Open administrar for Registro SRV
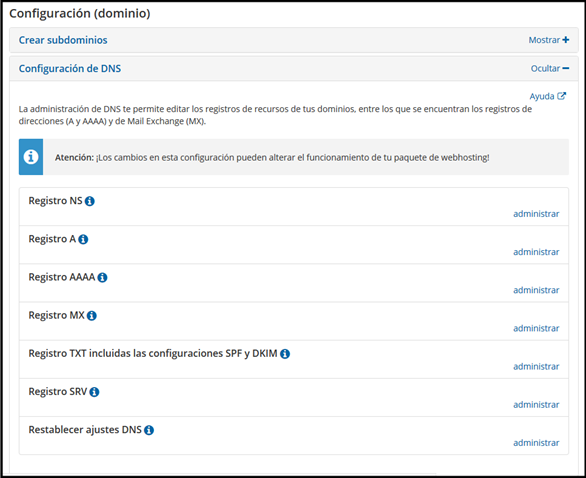The width and height of the screenshot is (586, 478). click(536, 404)
